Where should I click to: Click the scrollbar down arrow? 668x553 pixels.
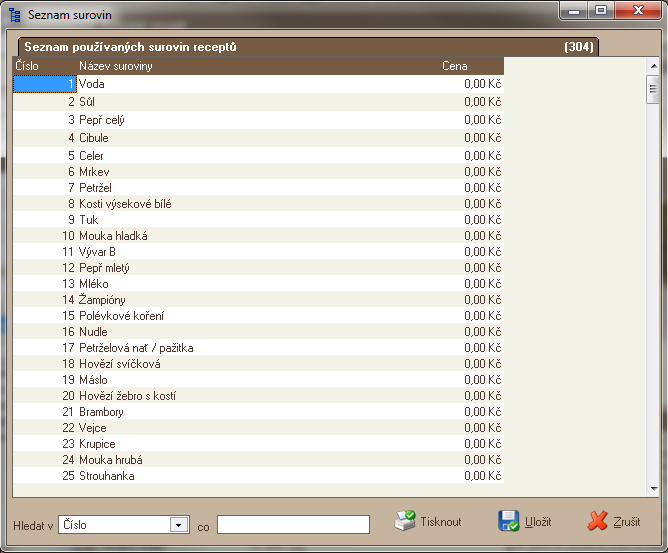click(653, 489)
